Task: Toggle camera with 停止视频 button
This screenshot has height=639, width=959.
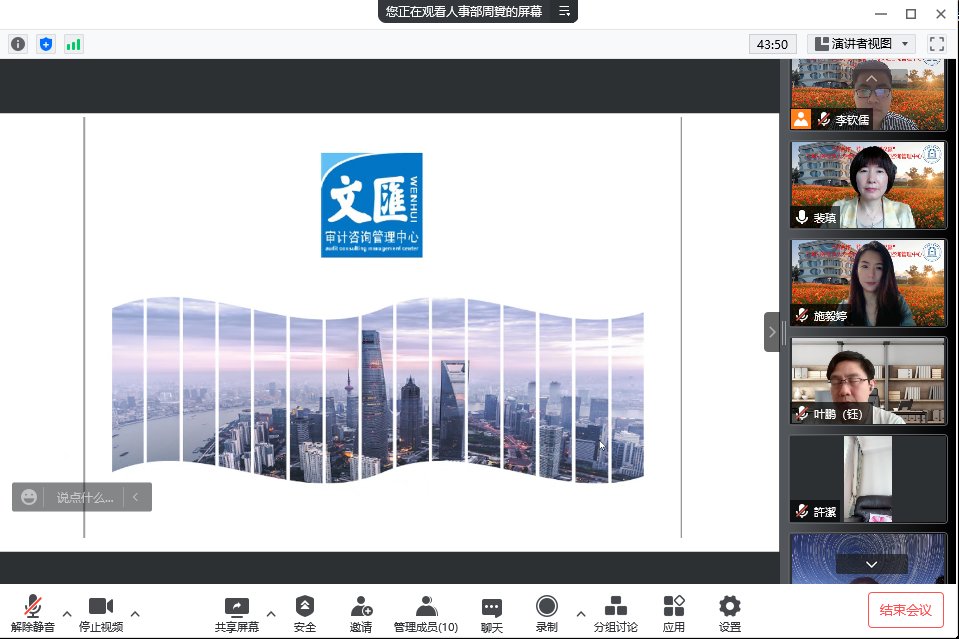Action: click(x=101, y=613)
